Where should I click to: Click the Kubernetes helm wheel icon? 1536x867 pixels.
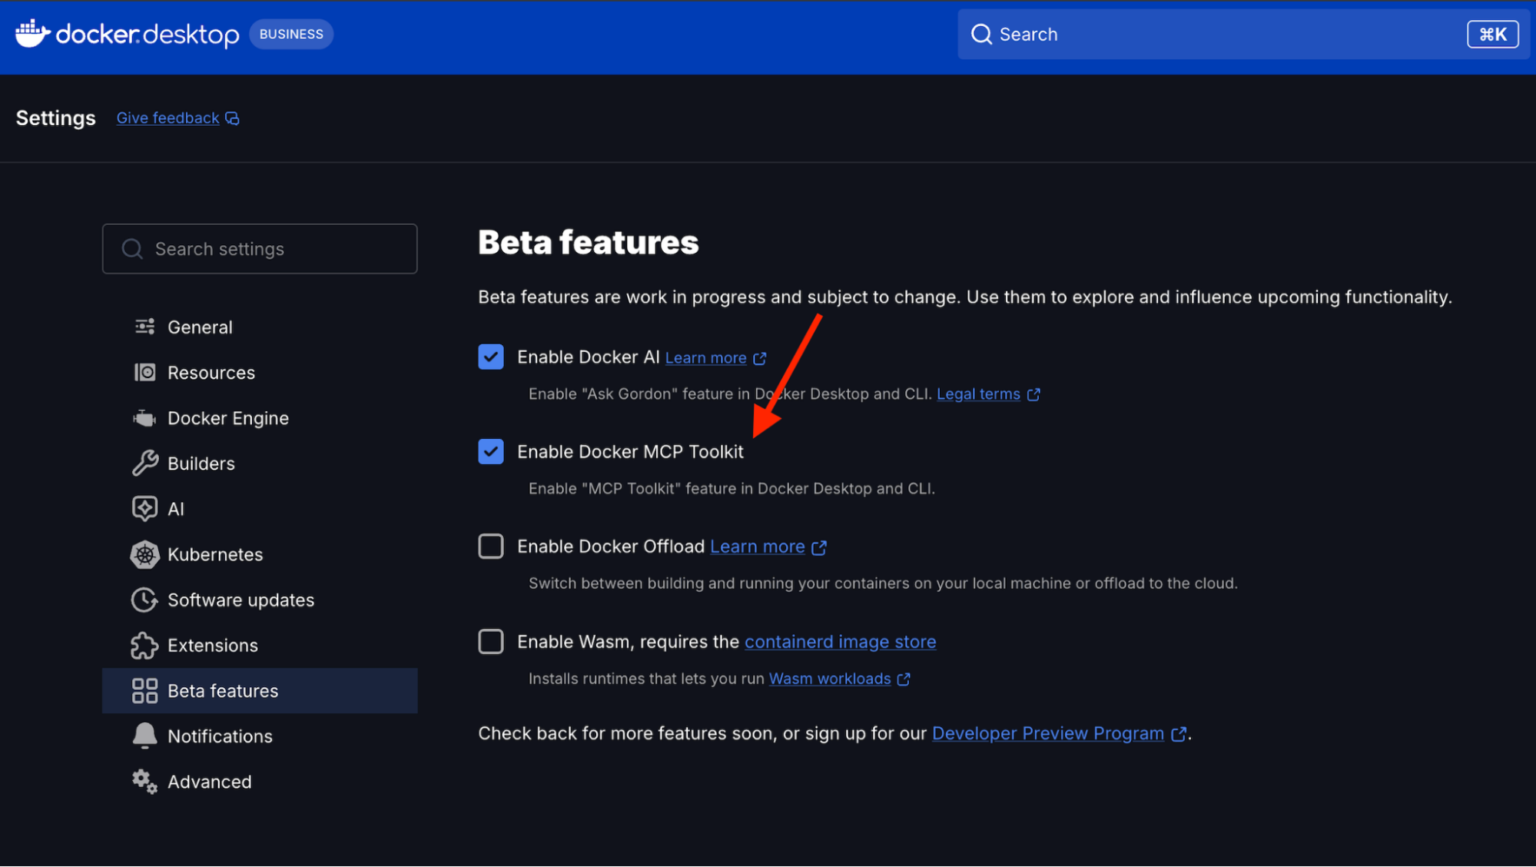pos(145,554)
